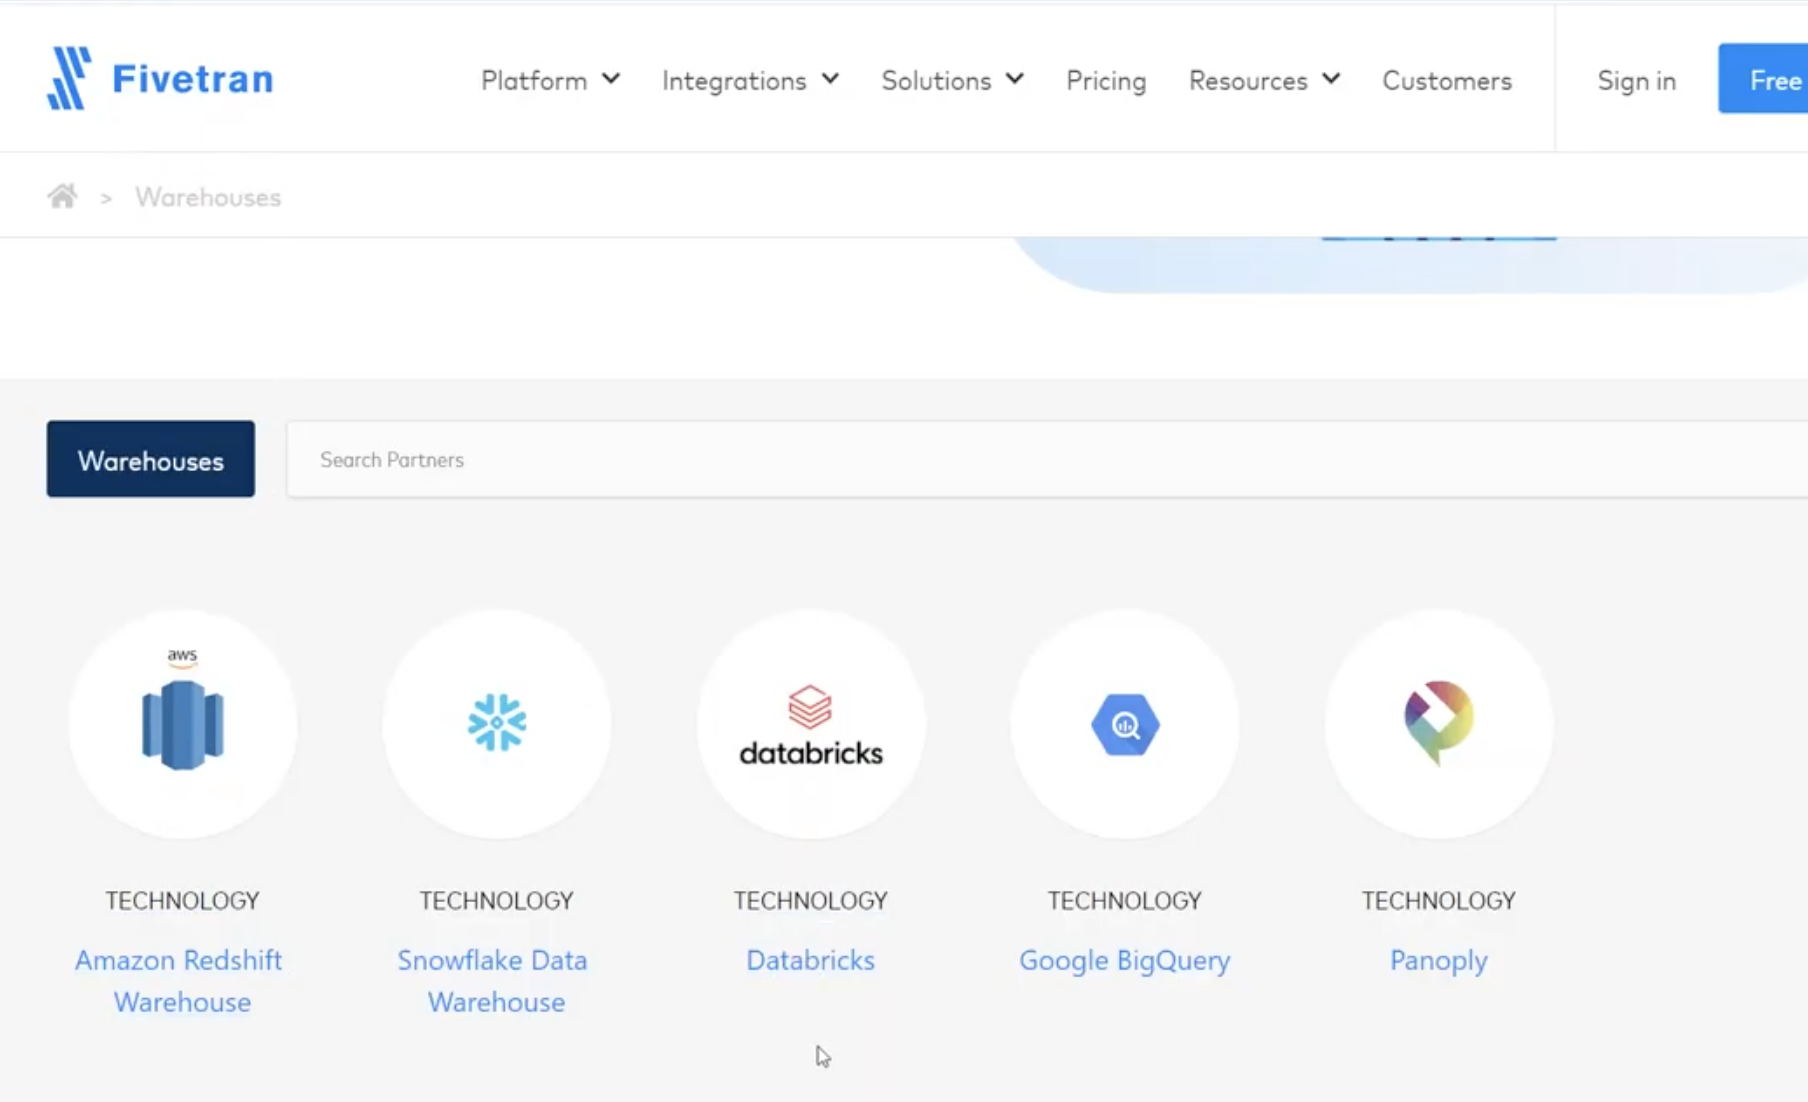Click TECHNOLOGY label above Panoply
The width and height of the screenshot is (1808, 1102).
1439,901
